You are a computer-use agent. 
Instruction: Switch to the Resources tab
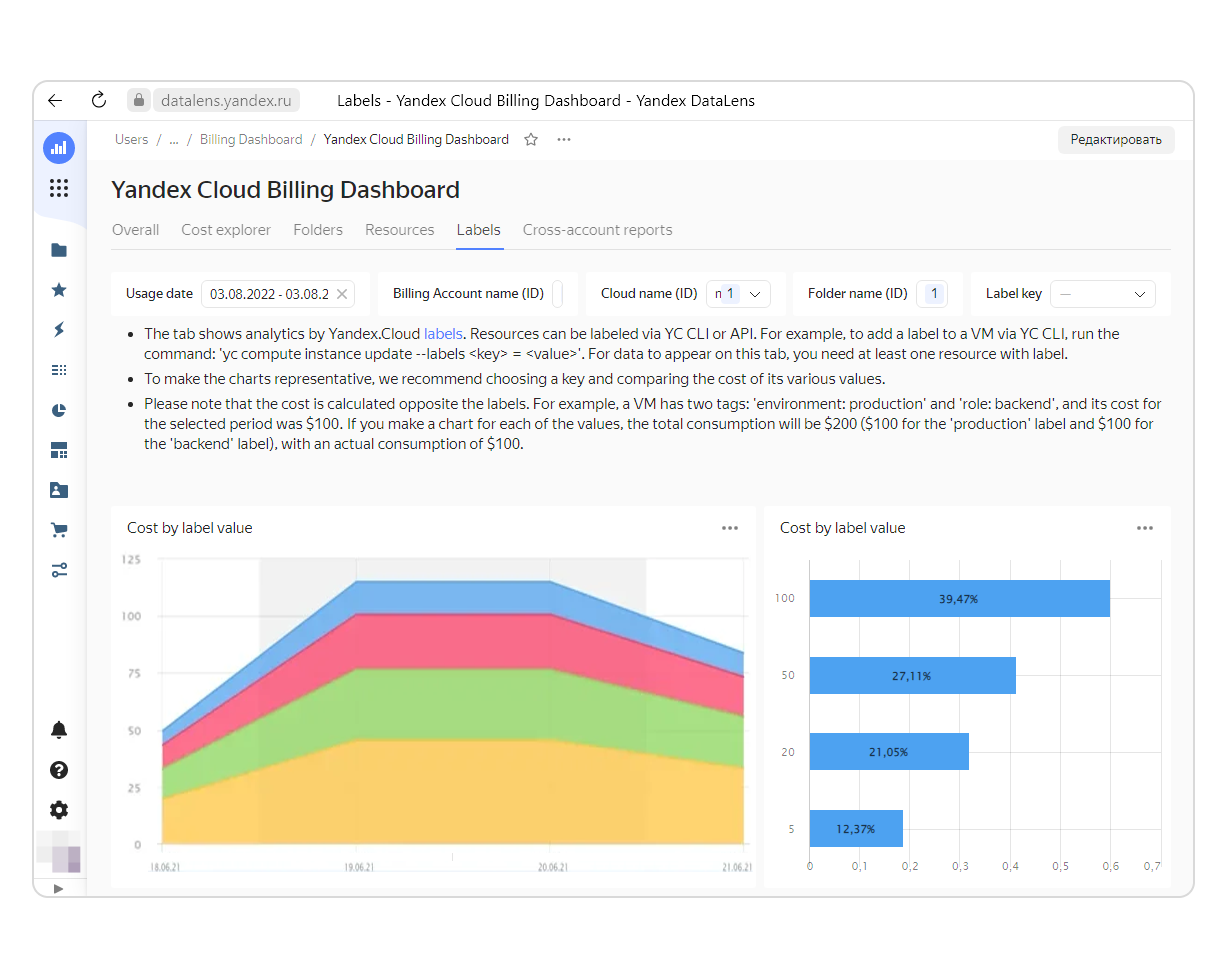(400, 230)
